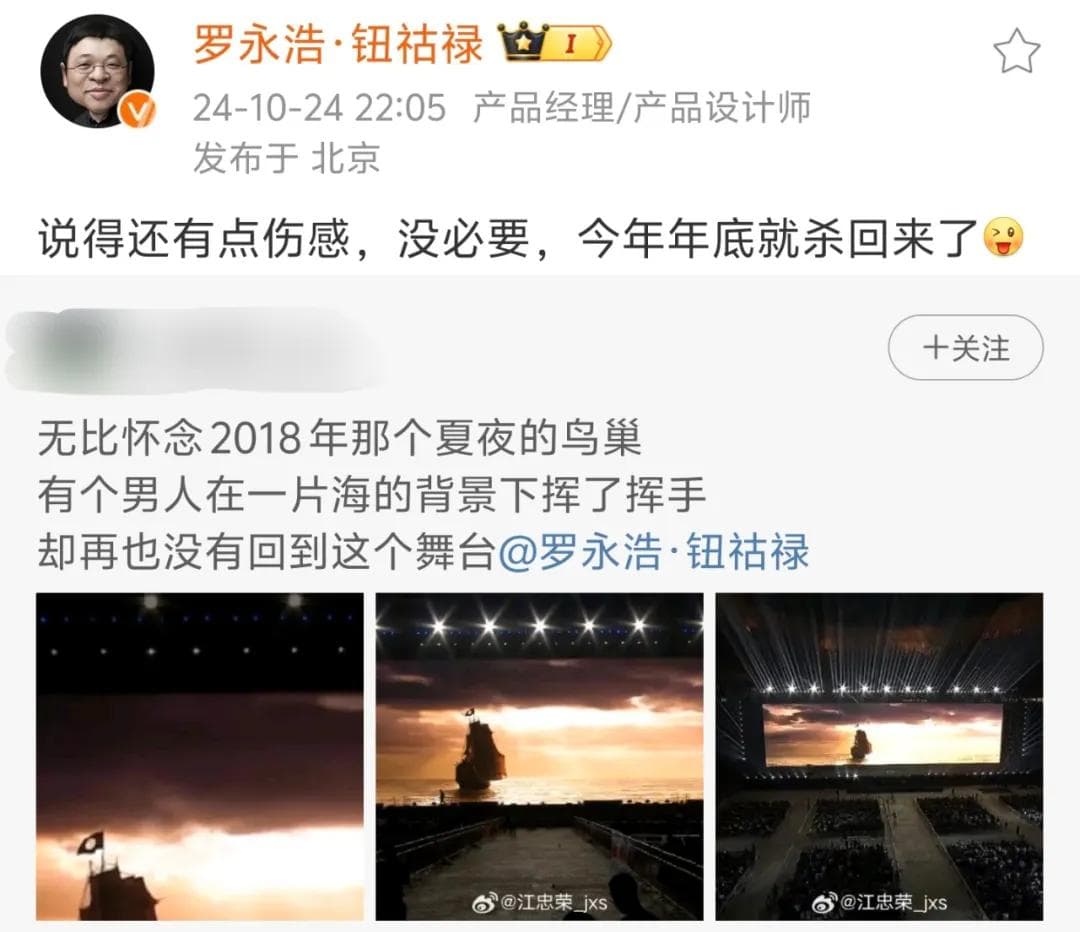Open the poster's round avatar photo
Viewport: 1080px width, 932px height.
97,71
